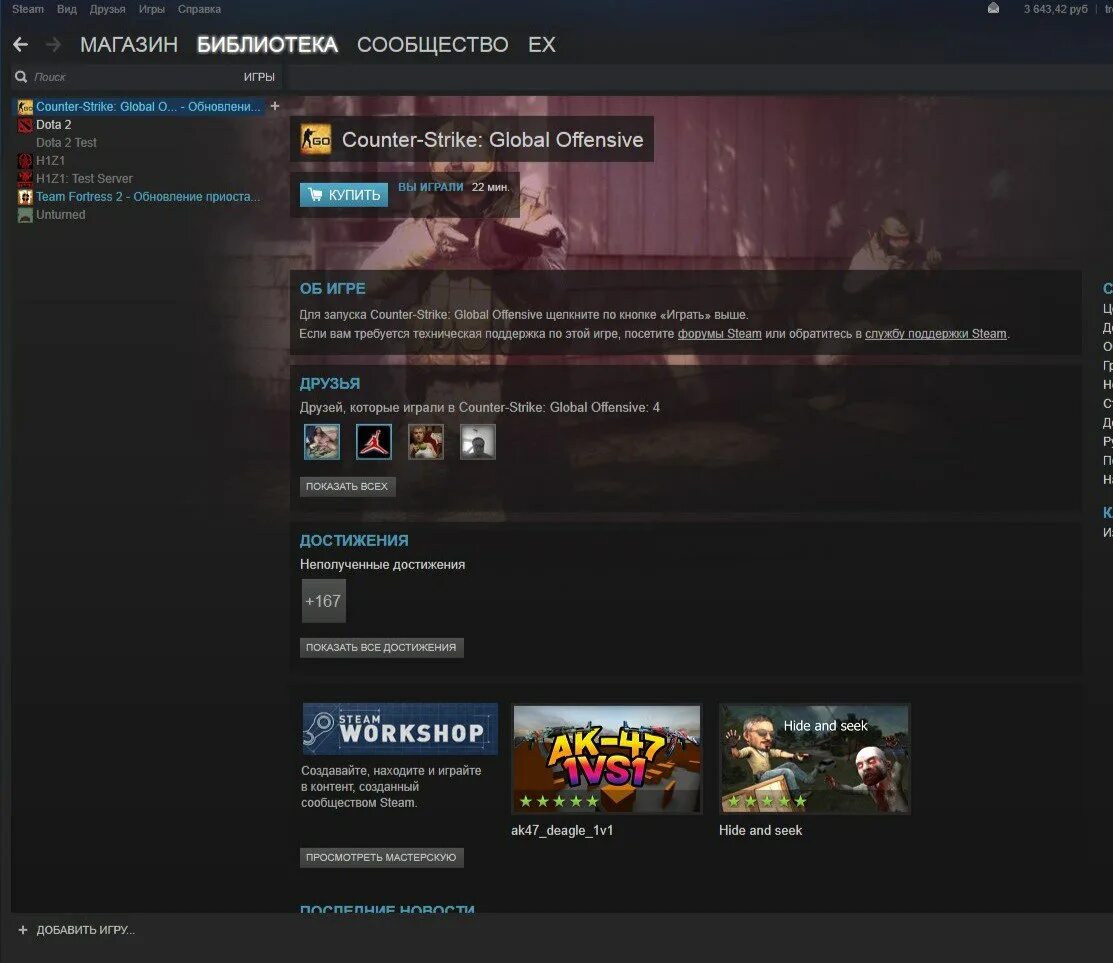Click the ВЫ ИГРАЛИ 22 мин. playtime text
Screen dimensions: 1113x963
(x=454, y=187)
